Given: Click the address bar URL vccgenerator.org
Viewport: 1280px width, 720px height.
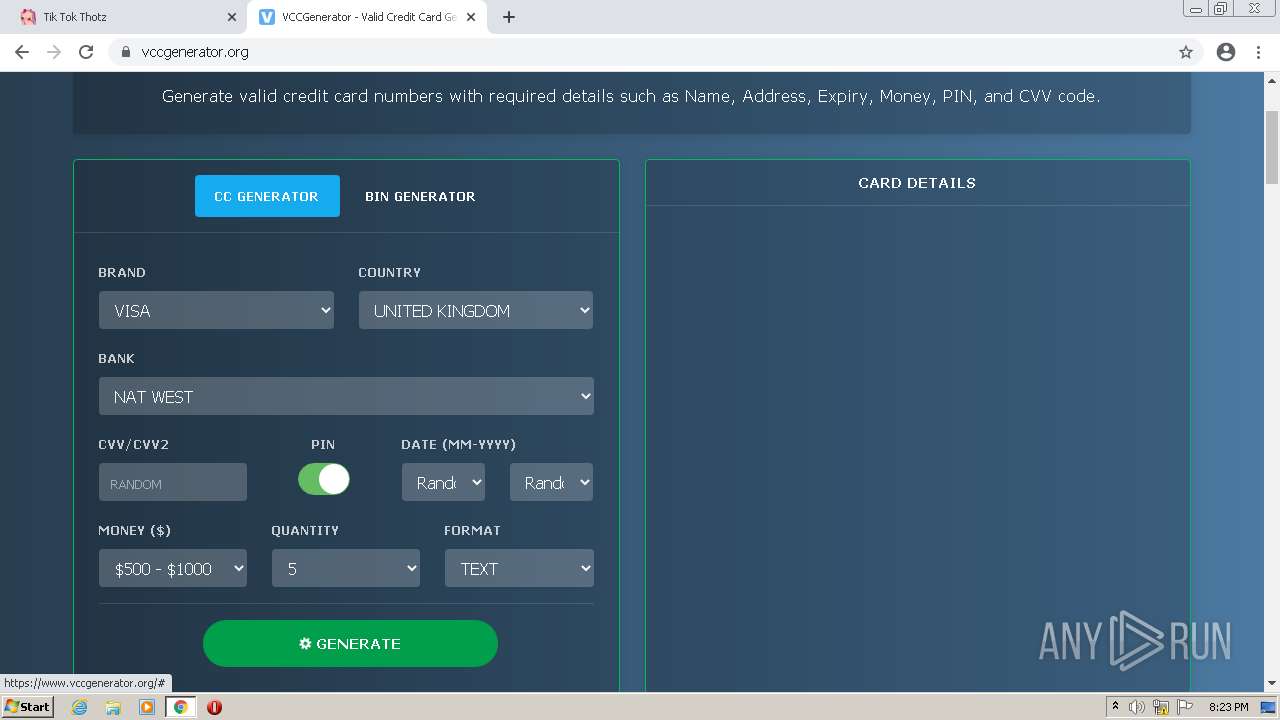Looking at the screenshot, I should coord(195,52).
